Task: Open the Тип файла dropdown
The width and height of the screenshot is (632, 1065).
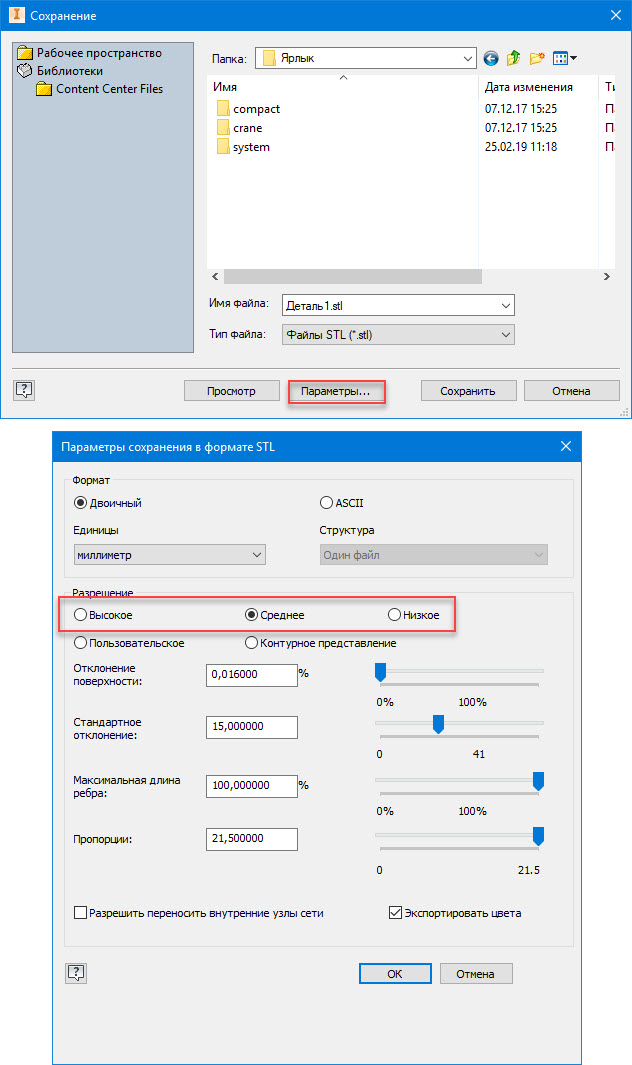Action: (x=505, y=335)
